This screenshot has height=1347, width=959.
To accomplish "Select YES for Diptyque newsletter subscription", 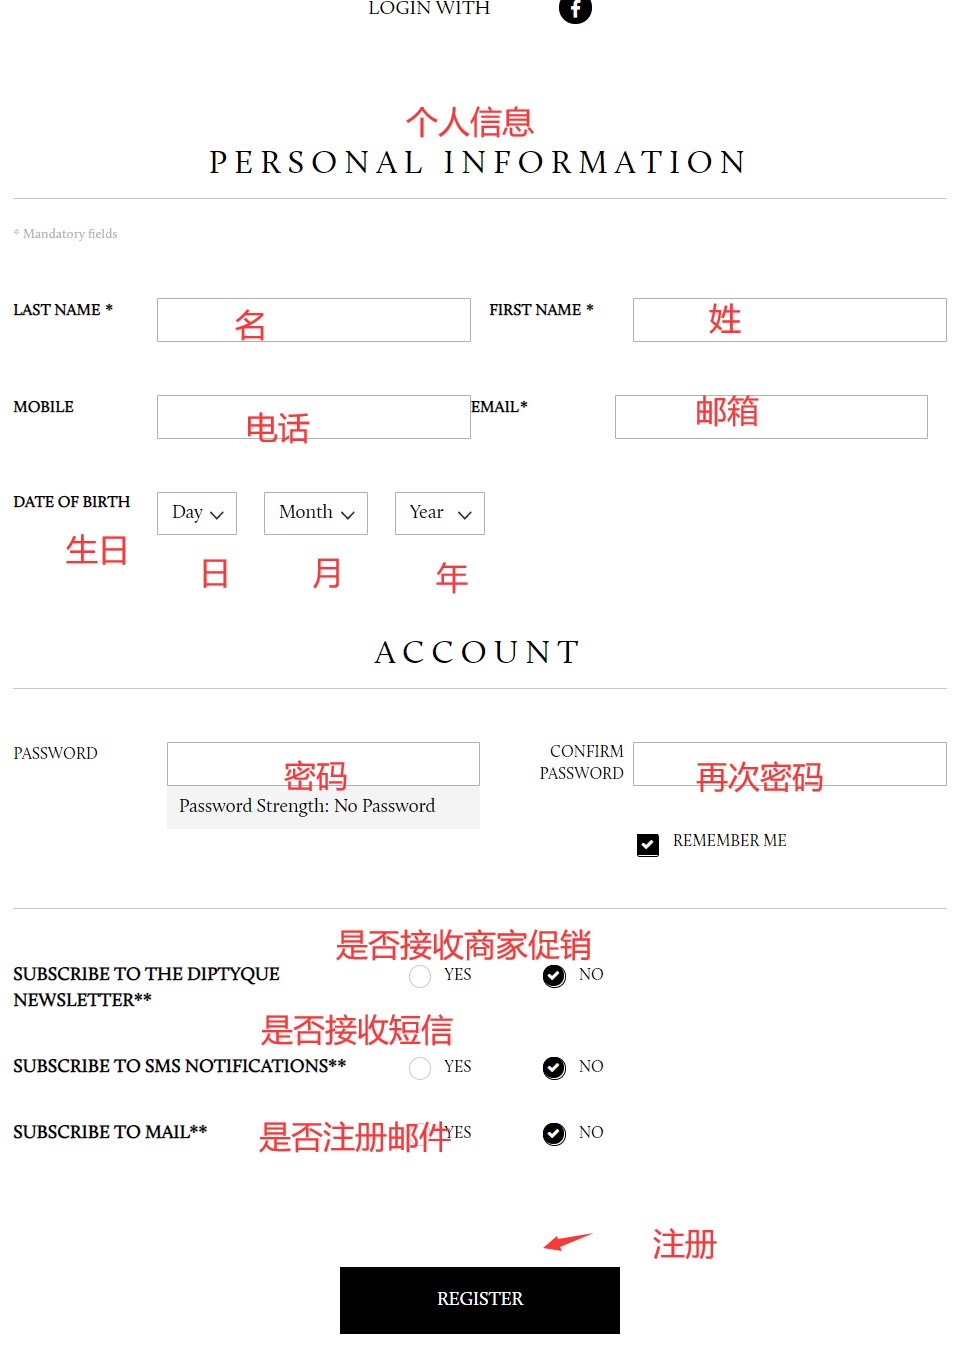I will (x=420, y=976).
